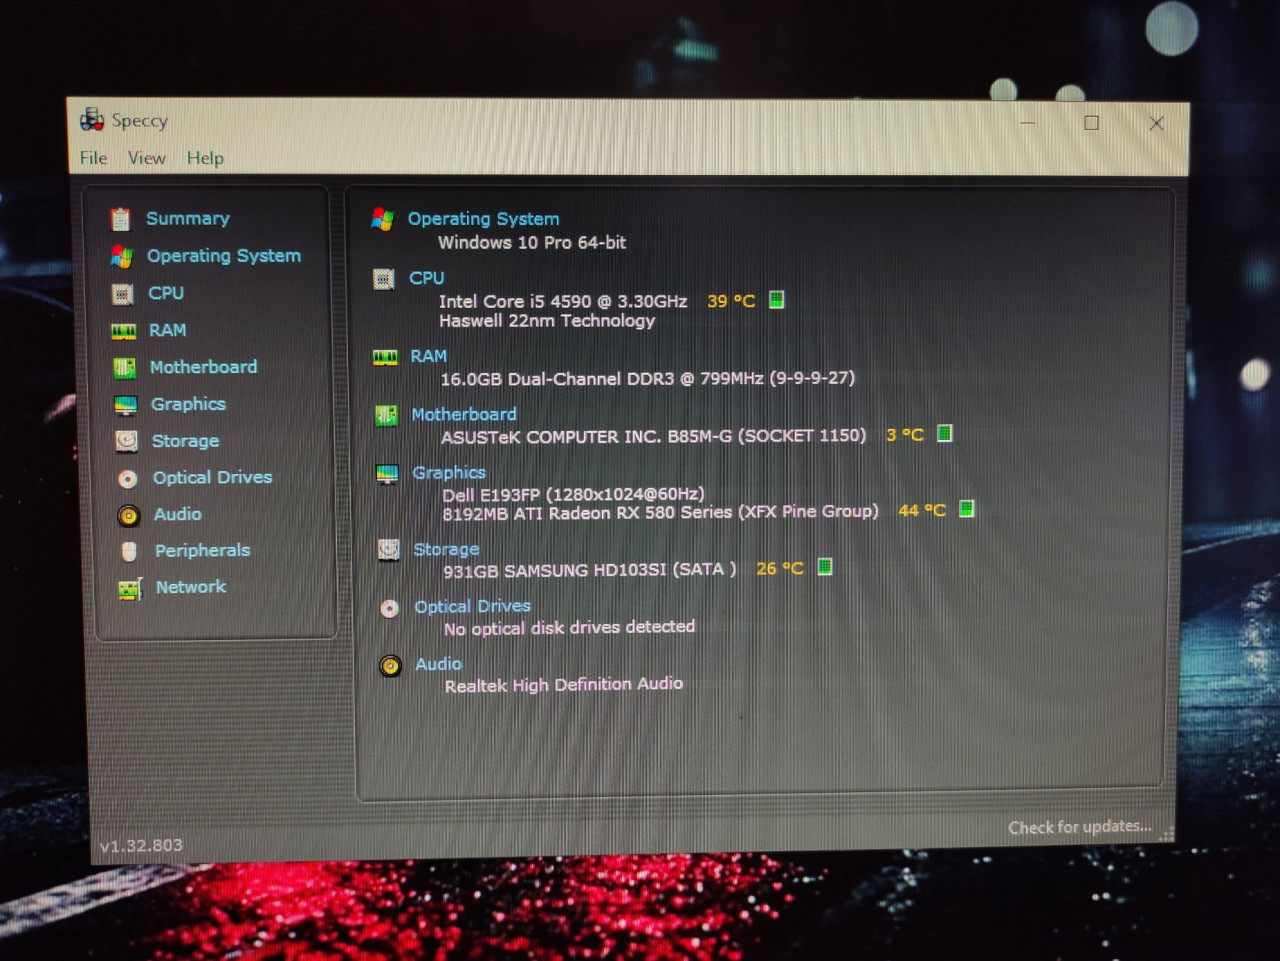Click Audio speaker icon in summary panel
1280x961 pixels.
tap(391, 666)
